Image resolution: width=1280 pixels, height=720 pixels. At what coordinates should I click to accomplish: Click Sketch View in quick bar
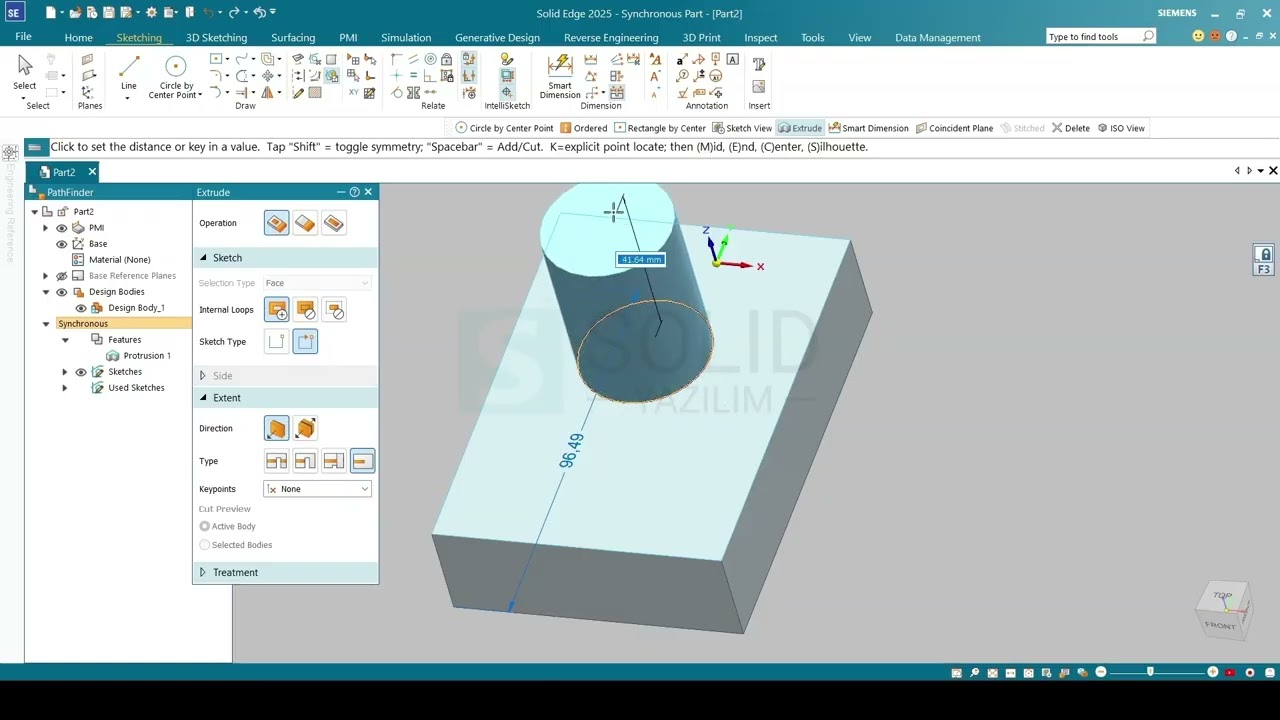tap(742, 128)
